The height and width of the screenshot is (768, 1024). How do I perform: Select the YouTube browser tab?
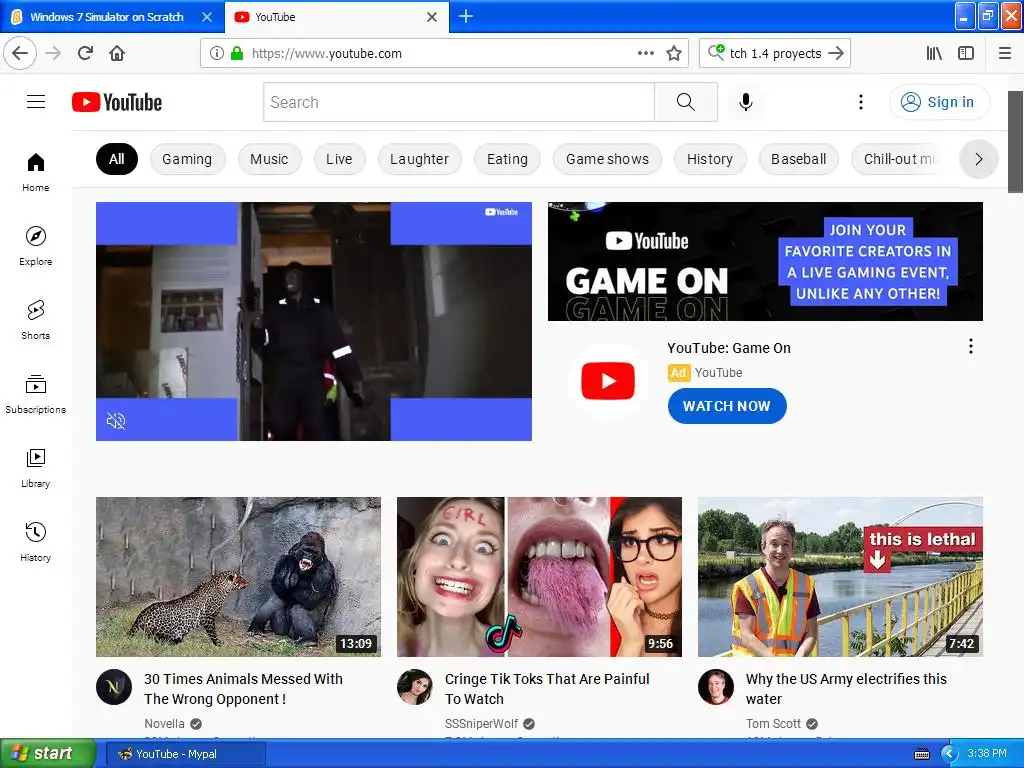337,17
